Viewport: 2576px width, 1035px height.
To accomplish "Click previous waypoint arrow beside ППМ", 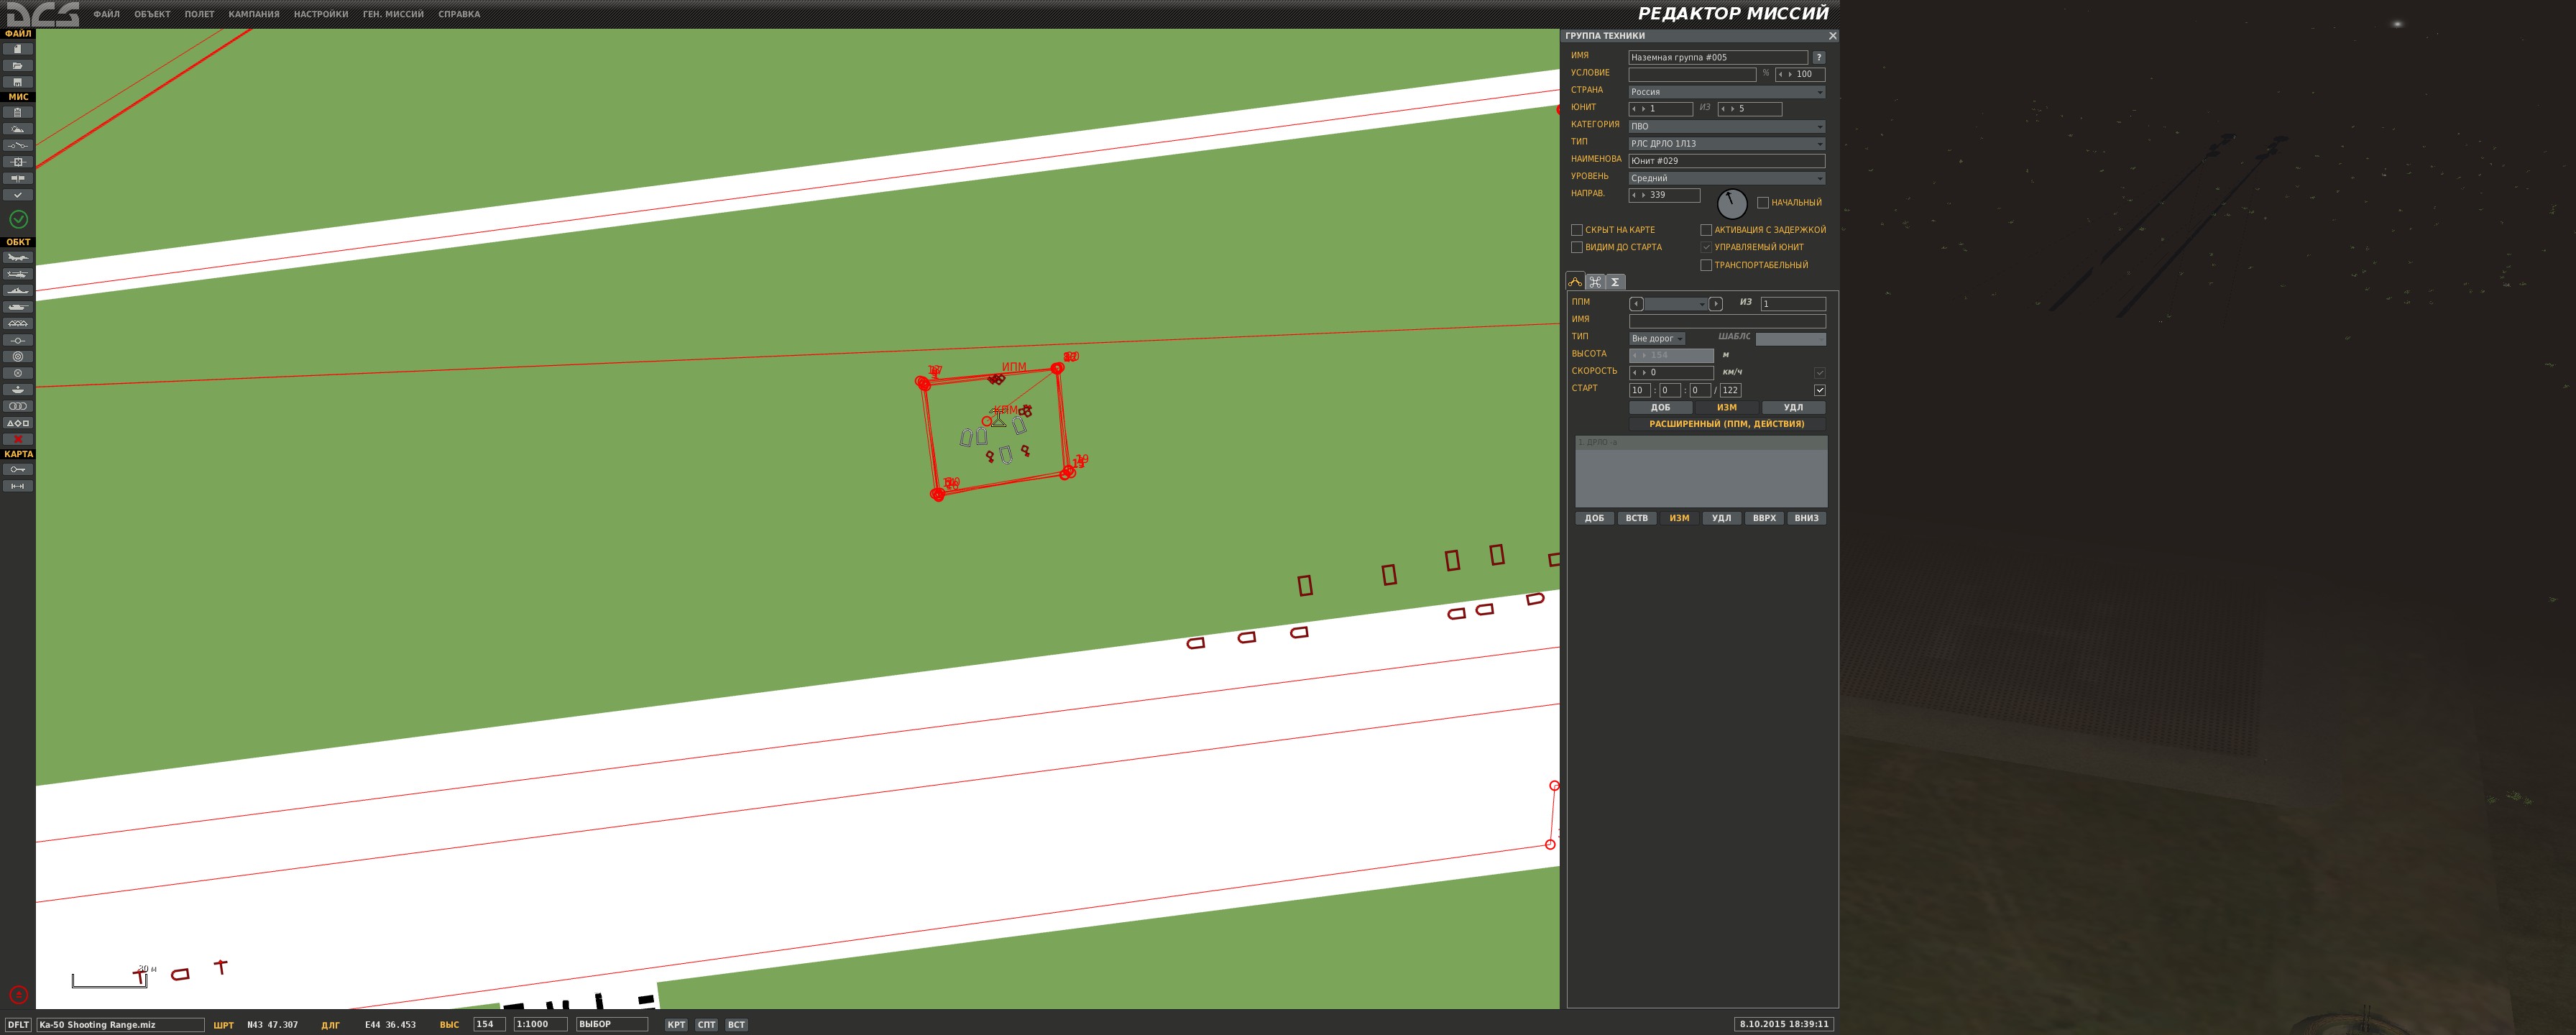I will pyautogui.click(x=1636, y=304).
